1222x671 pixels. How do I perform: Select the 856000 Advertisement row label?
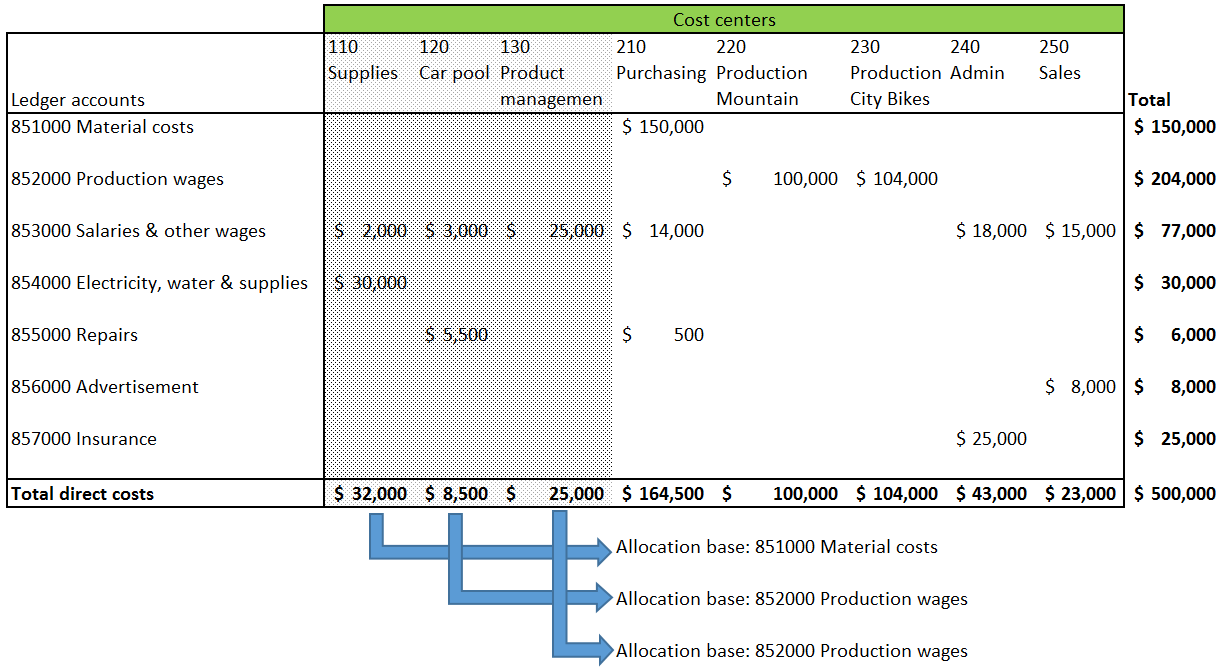coord(105,387)
